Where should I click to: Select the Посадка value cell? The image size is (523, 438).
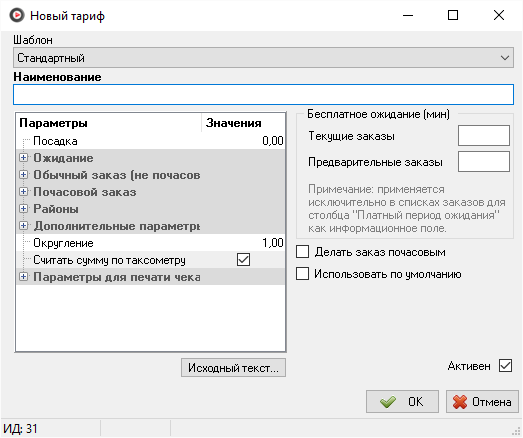pyautogui.click(x=243, y=141)
